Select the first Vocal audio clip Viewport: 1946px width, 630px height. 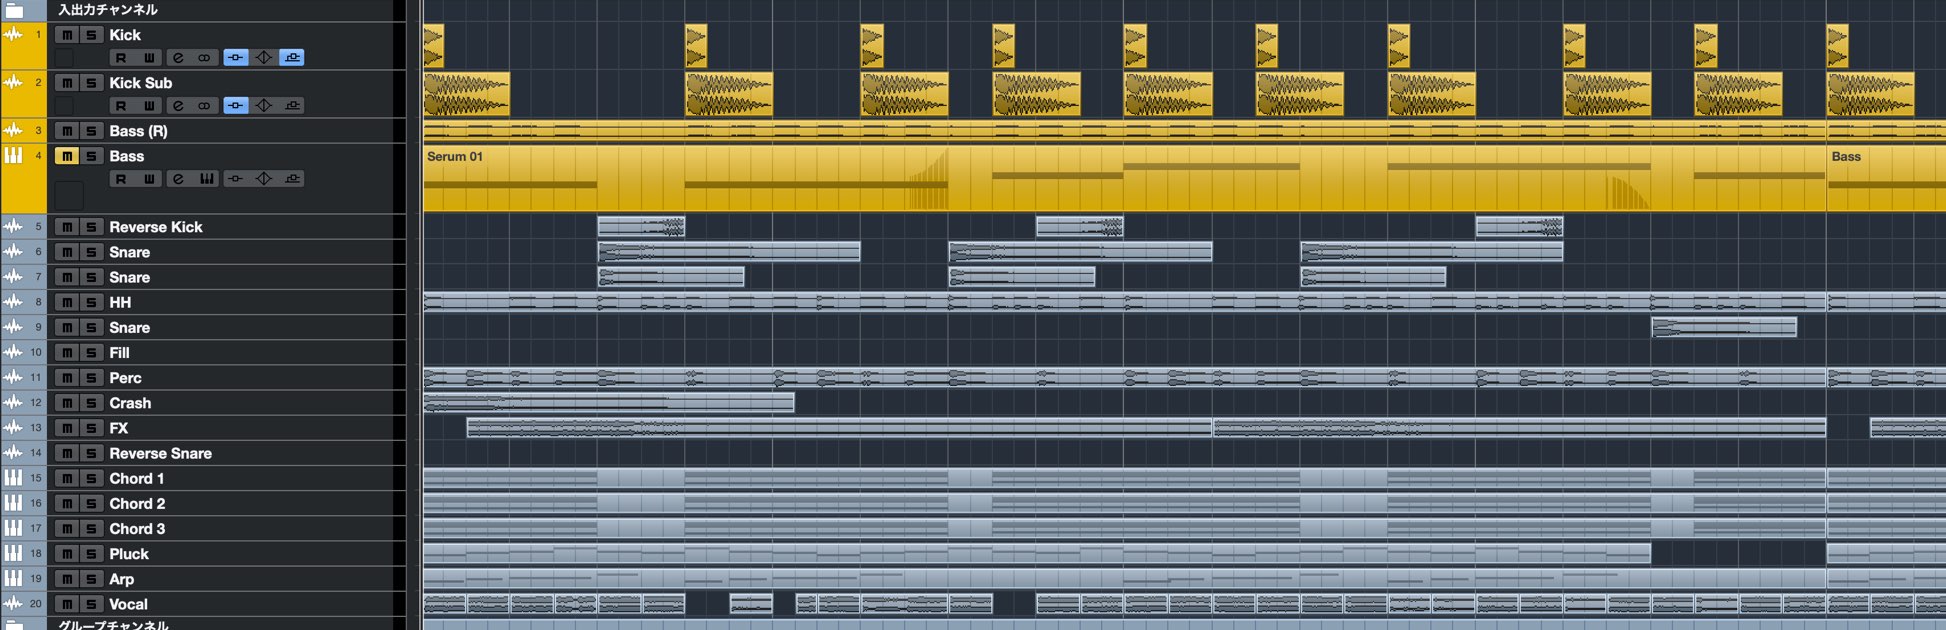pyautogui.click(x=445, y=604)
